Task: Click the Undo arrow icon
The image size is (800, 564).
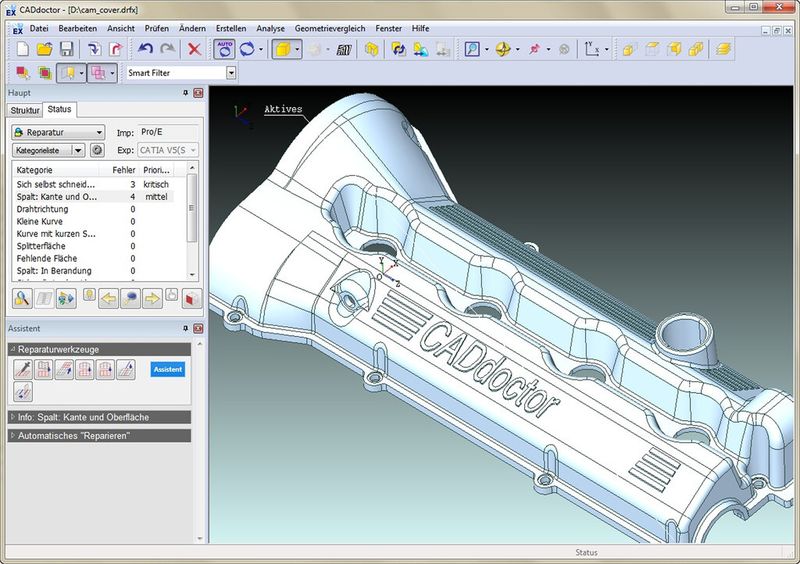Action: pos(145,49)
